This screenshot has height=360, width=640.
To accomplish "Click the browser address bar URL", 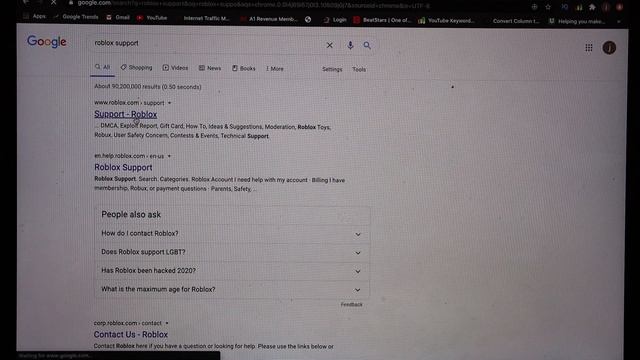I will pos(253,4).
